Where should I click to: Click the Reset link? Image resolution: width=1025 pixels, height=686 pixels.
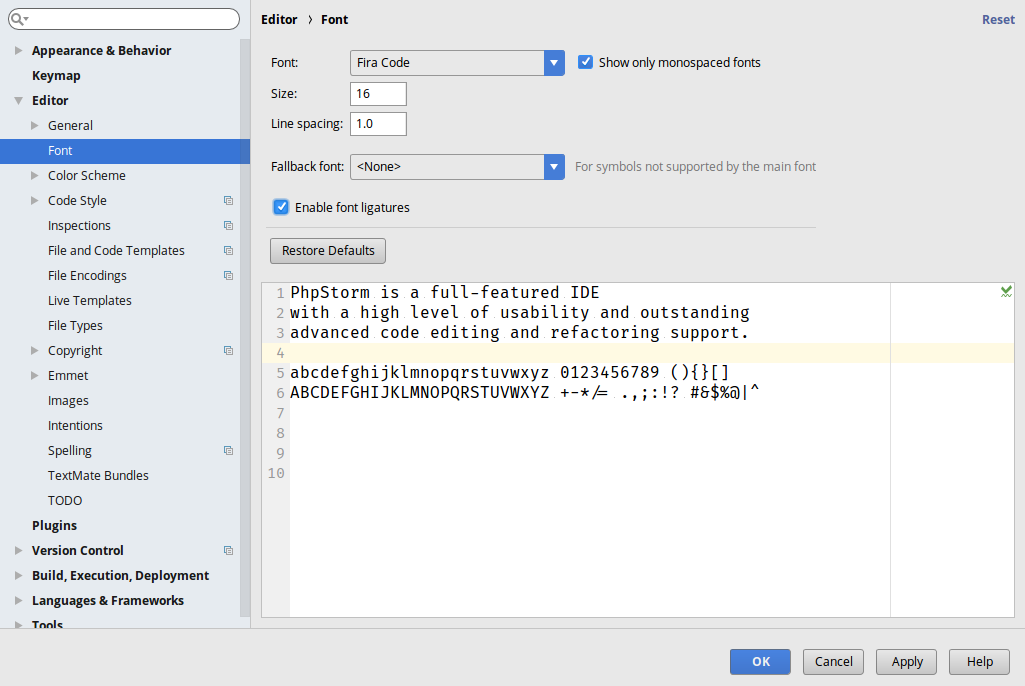coord(998,20)
